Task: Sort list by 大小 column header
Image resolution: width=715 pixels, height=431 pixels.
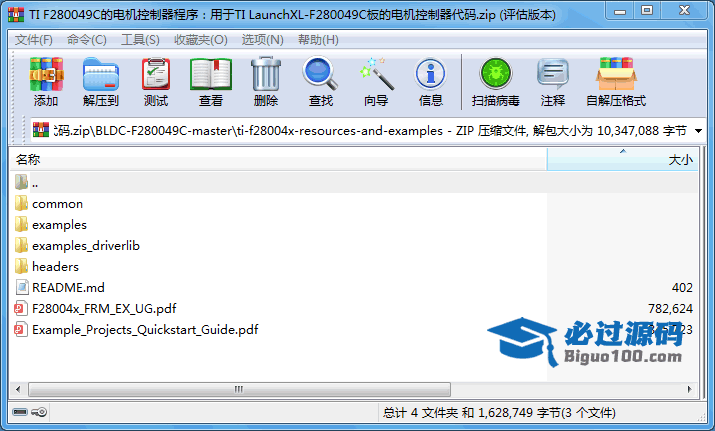Action: [622, 160]
